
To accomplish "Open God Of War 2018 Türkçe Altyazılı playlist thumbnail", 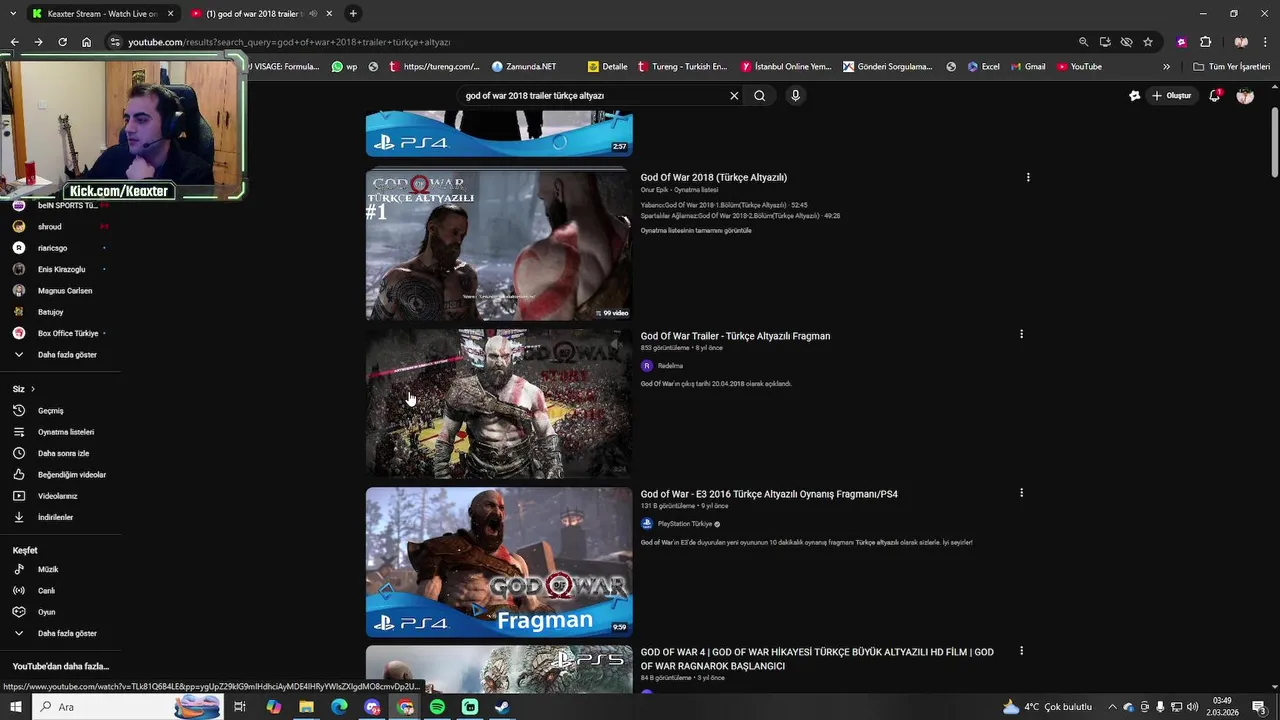I will click(499, 245).
